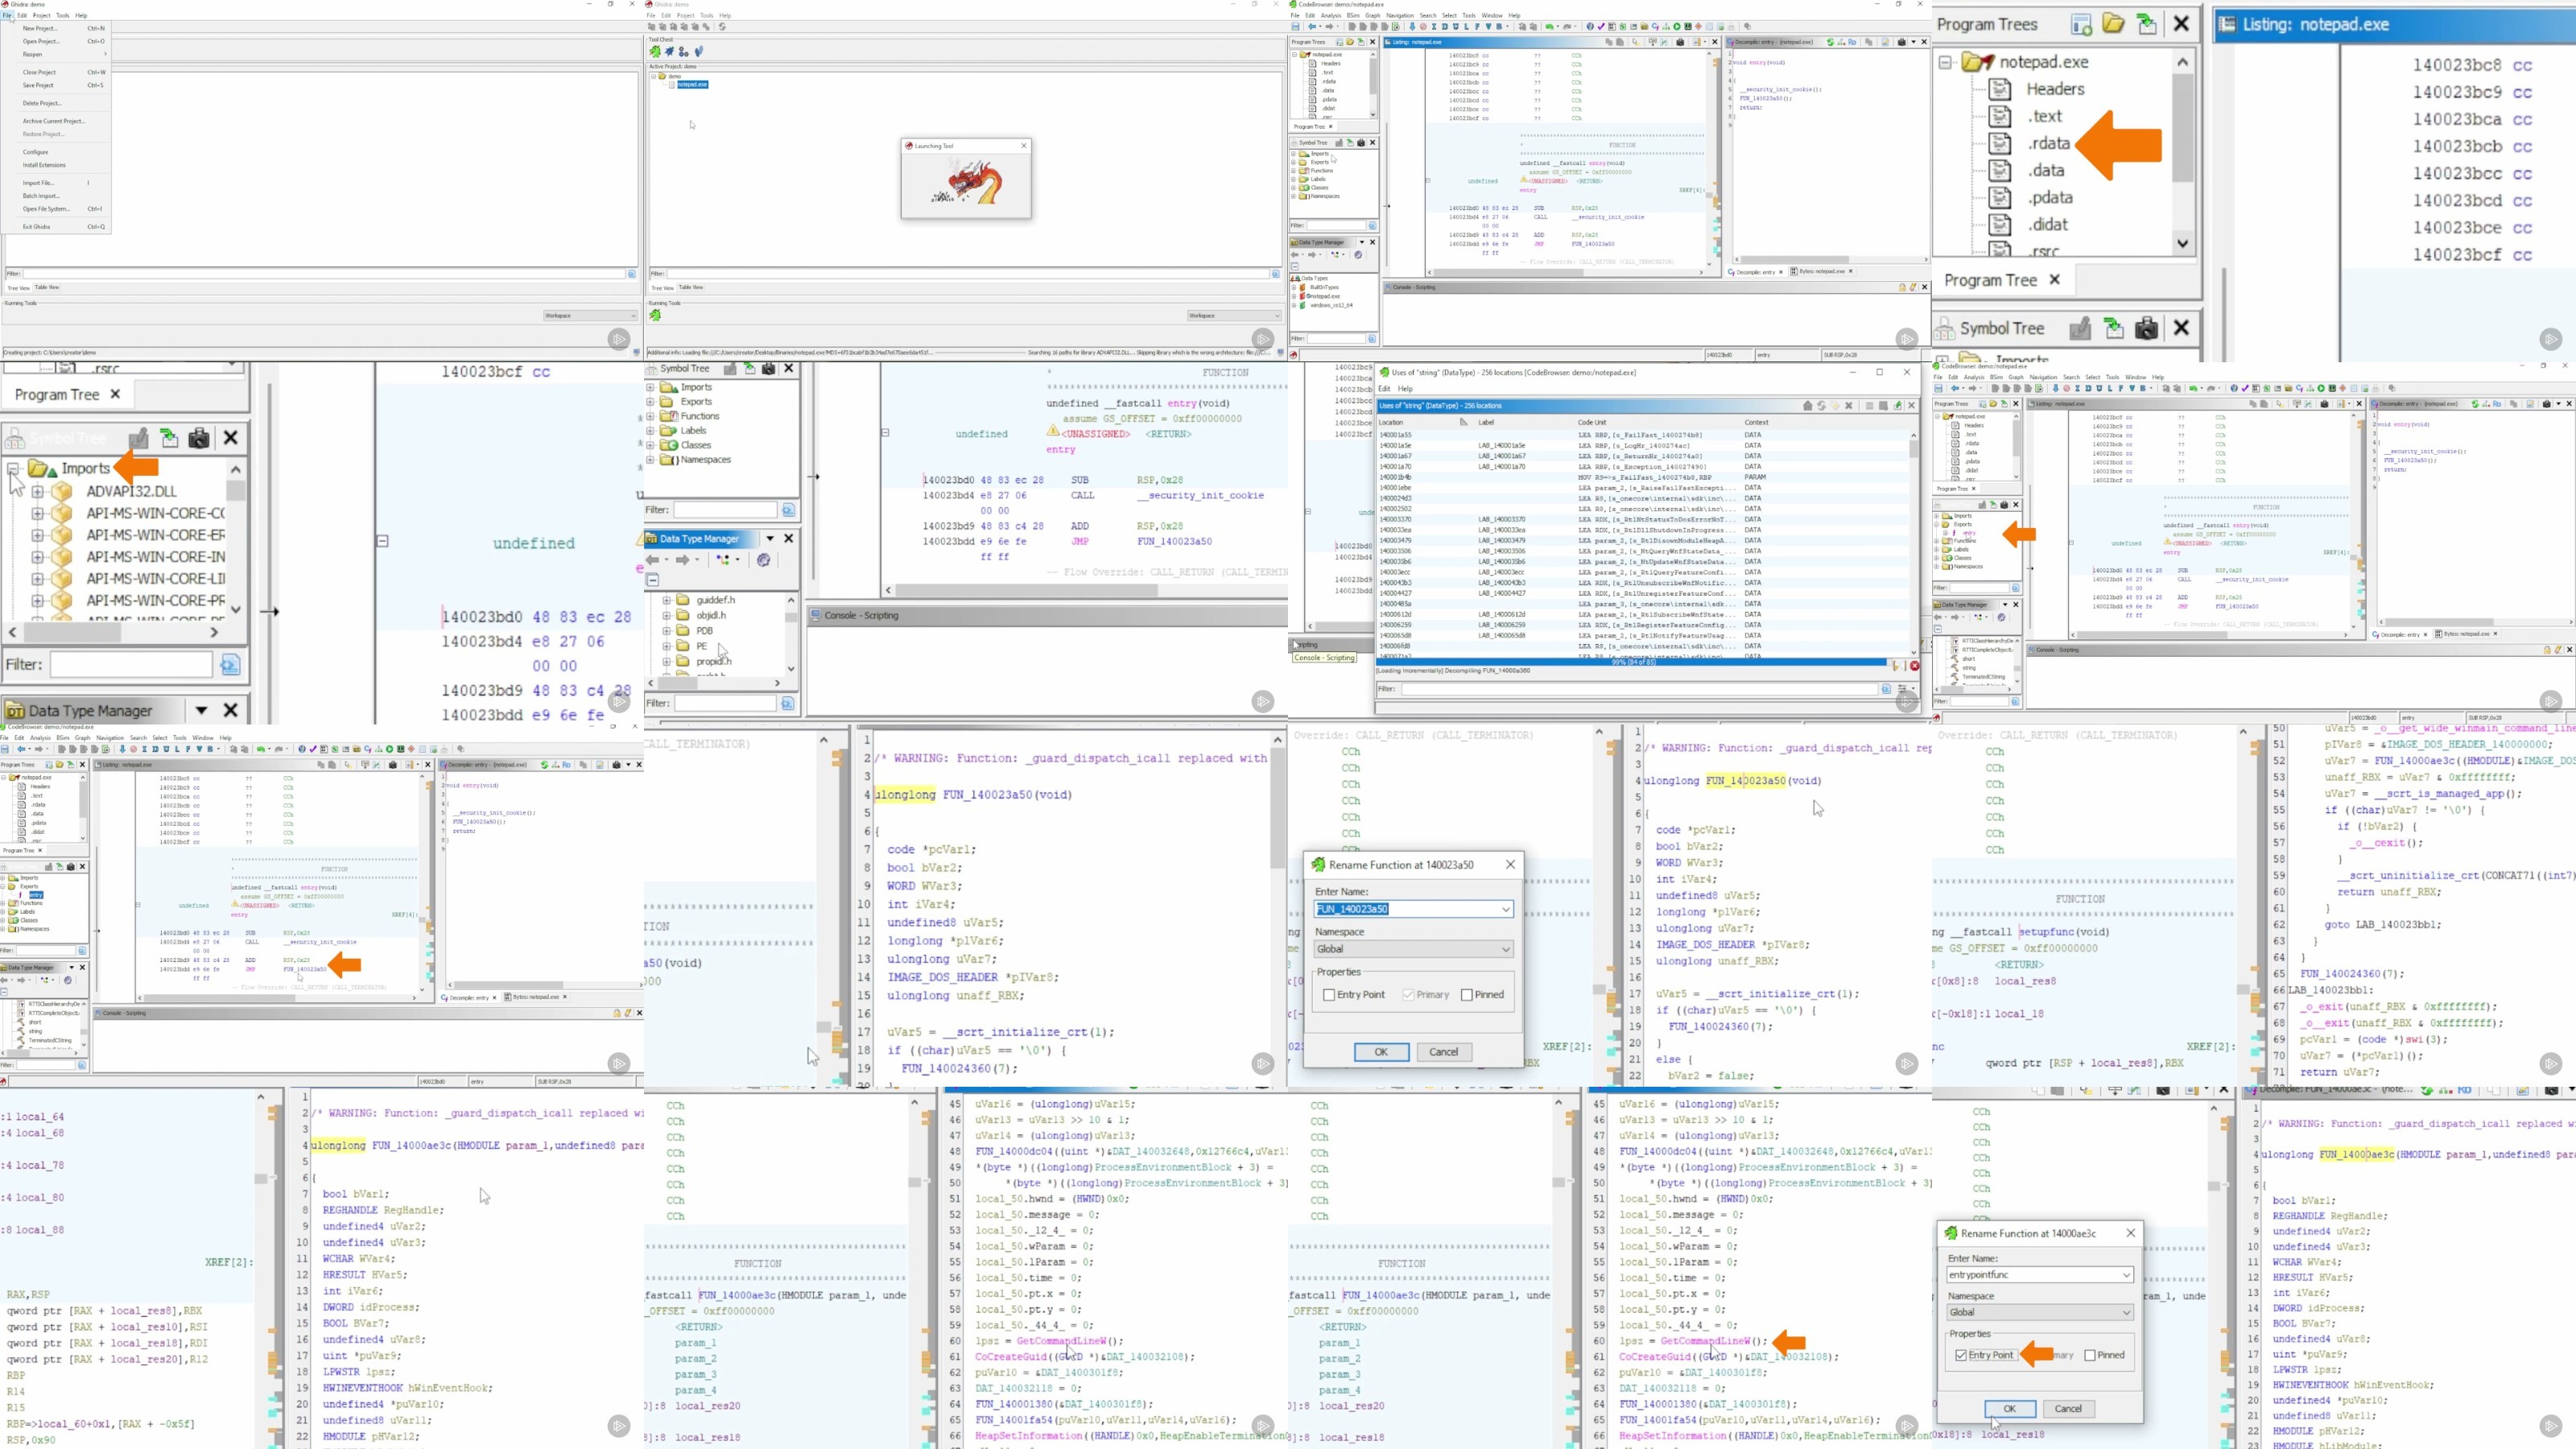Screen dimensions: 2576x1449
Task: Click the ADVAPI32.DLL package icon
Action: (x=62, y=491)
